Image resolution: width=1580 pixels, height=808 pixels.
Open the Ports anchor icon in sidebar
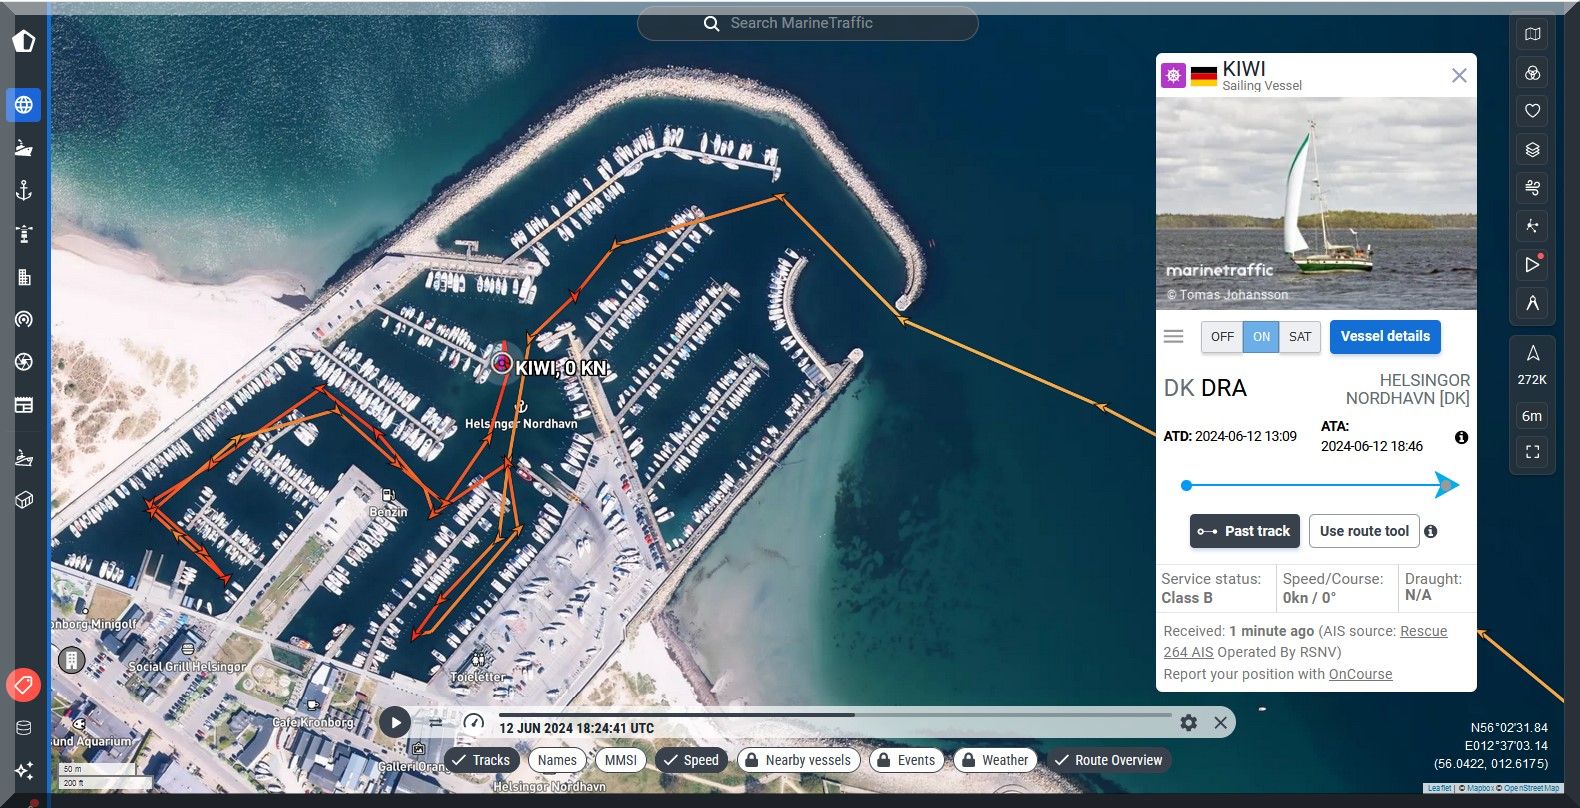click(24, 190)
